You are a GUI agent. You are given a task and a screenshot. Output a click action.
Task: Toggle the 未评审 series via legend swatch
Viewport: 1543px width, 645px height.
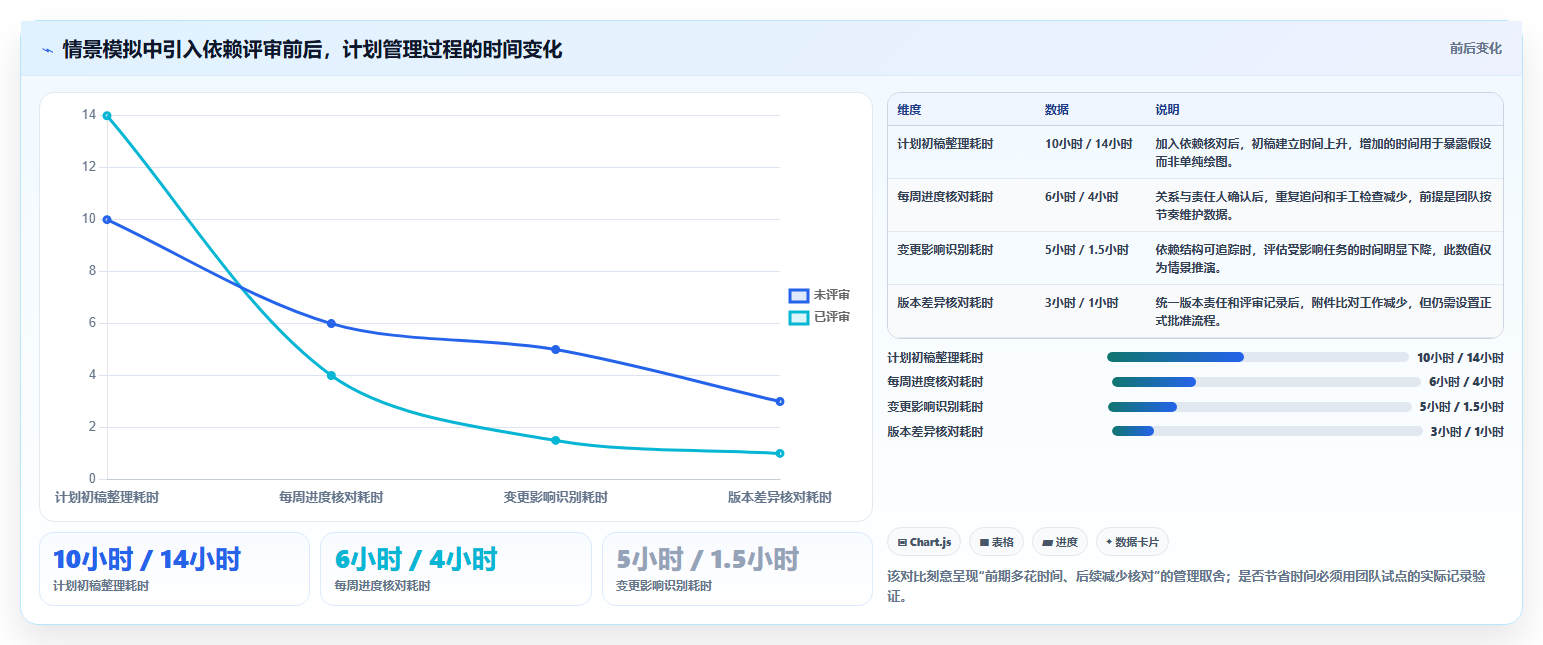798,295
